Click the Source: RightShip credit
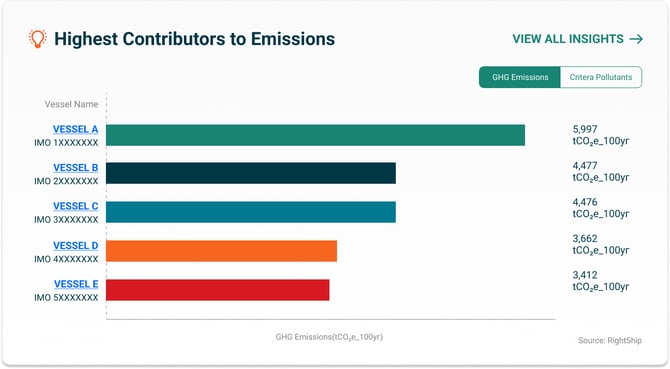The image size is (670, 369). tap(610, 340)
